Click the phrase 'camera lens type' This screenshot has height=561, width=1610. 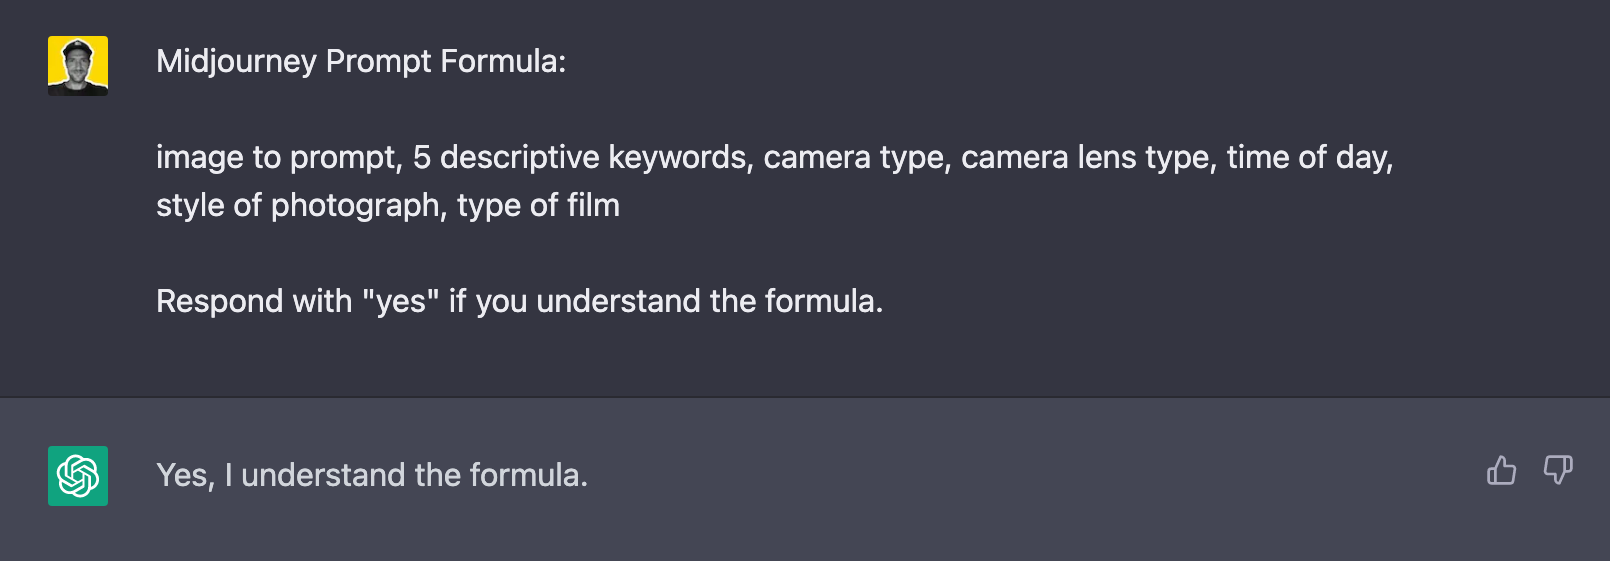[1086, 158]
